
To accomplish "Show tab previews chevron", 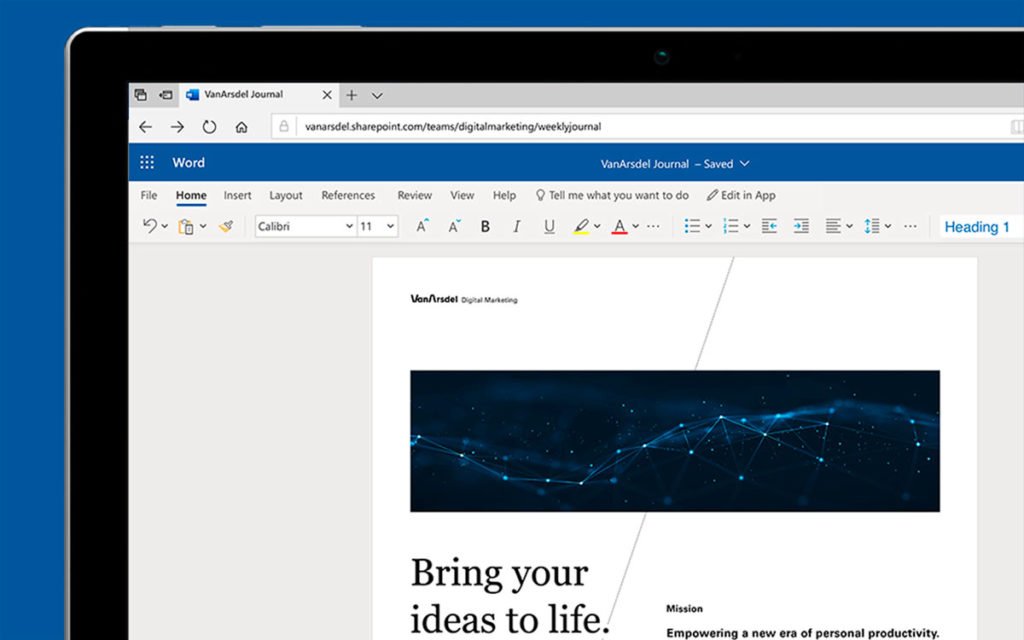I will click(377, 96).
